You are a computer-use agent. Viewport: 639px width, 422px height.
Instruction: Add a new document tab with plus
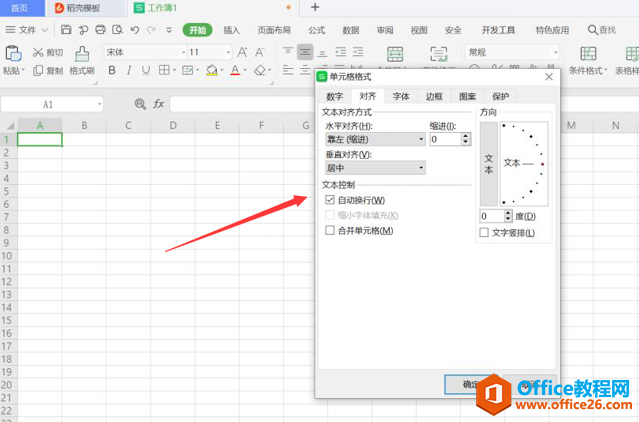(315, 7)
